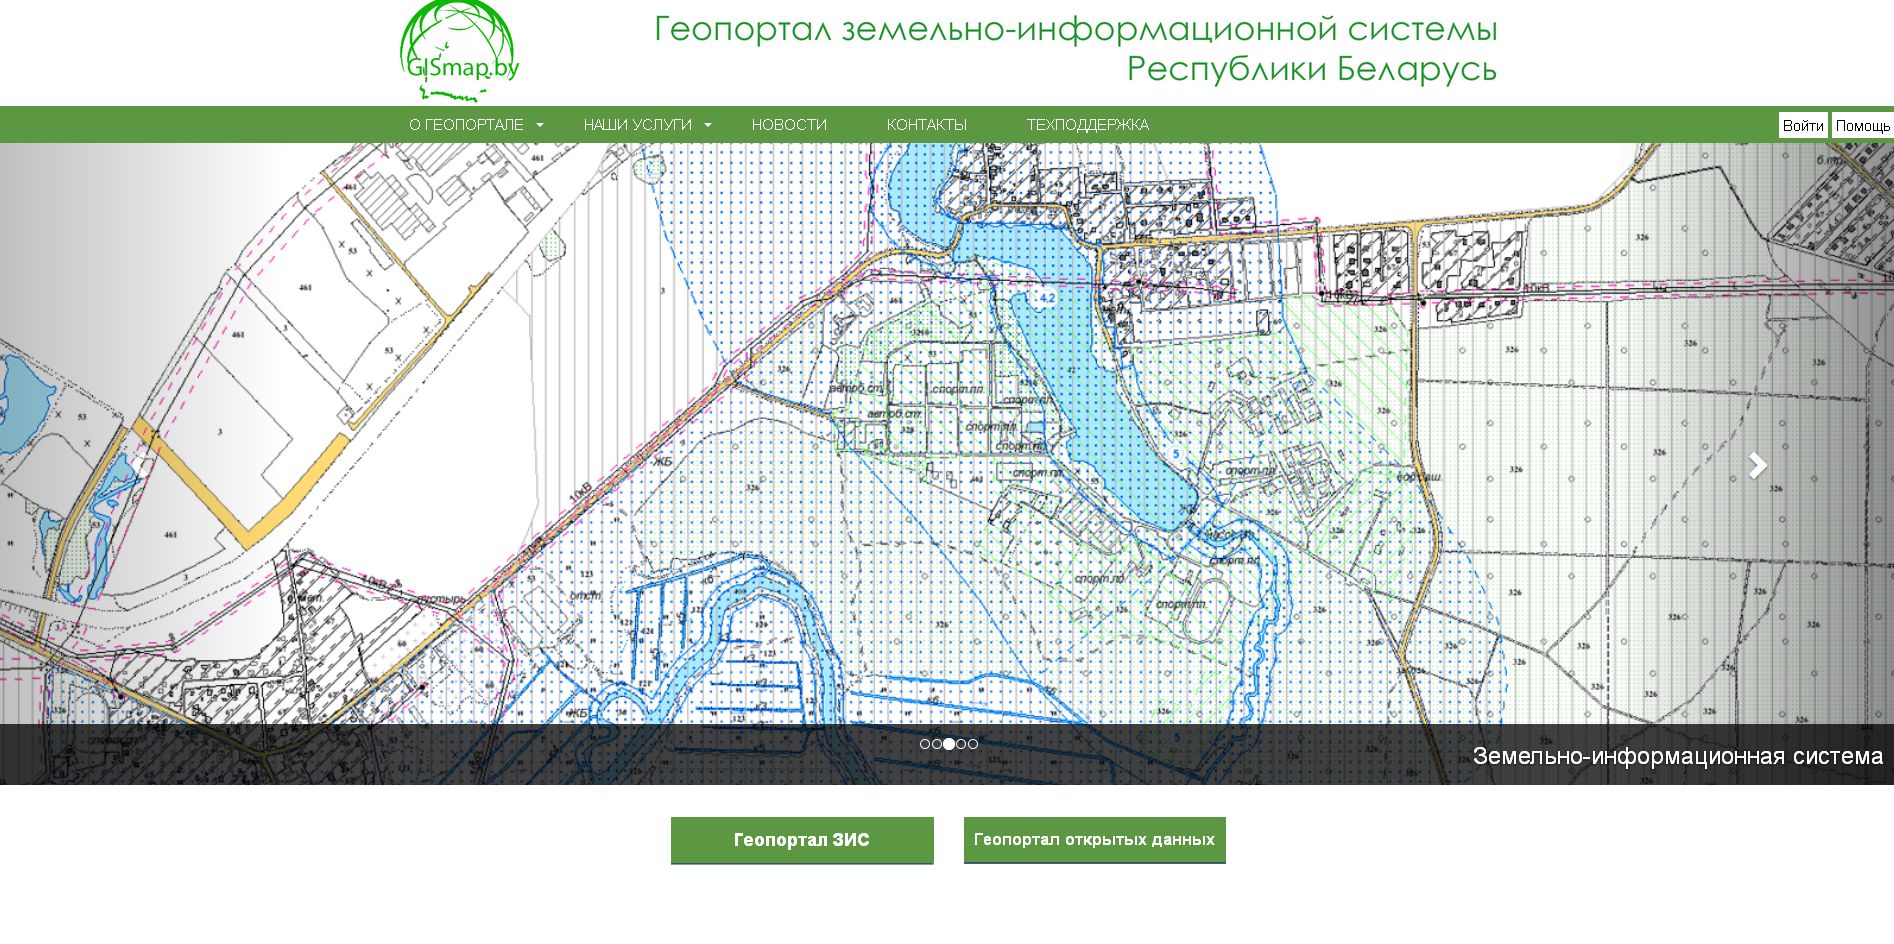The width and height of the screenshot is (1894, 944).
Task: Select the second carousel slide indicator
Action: (937, 744)
